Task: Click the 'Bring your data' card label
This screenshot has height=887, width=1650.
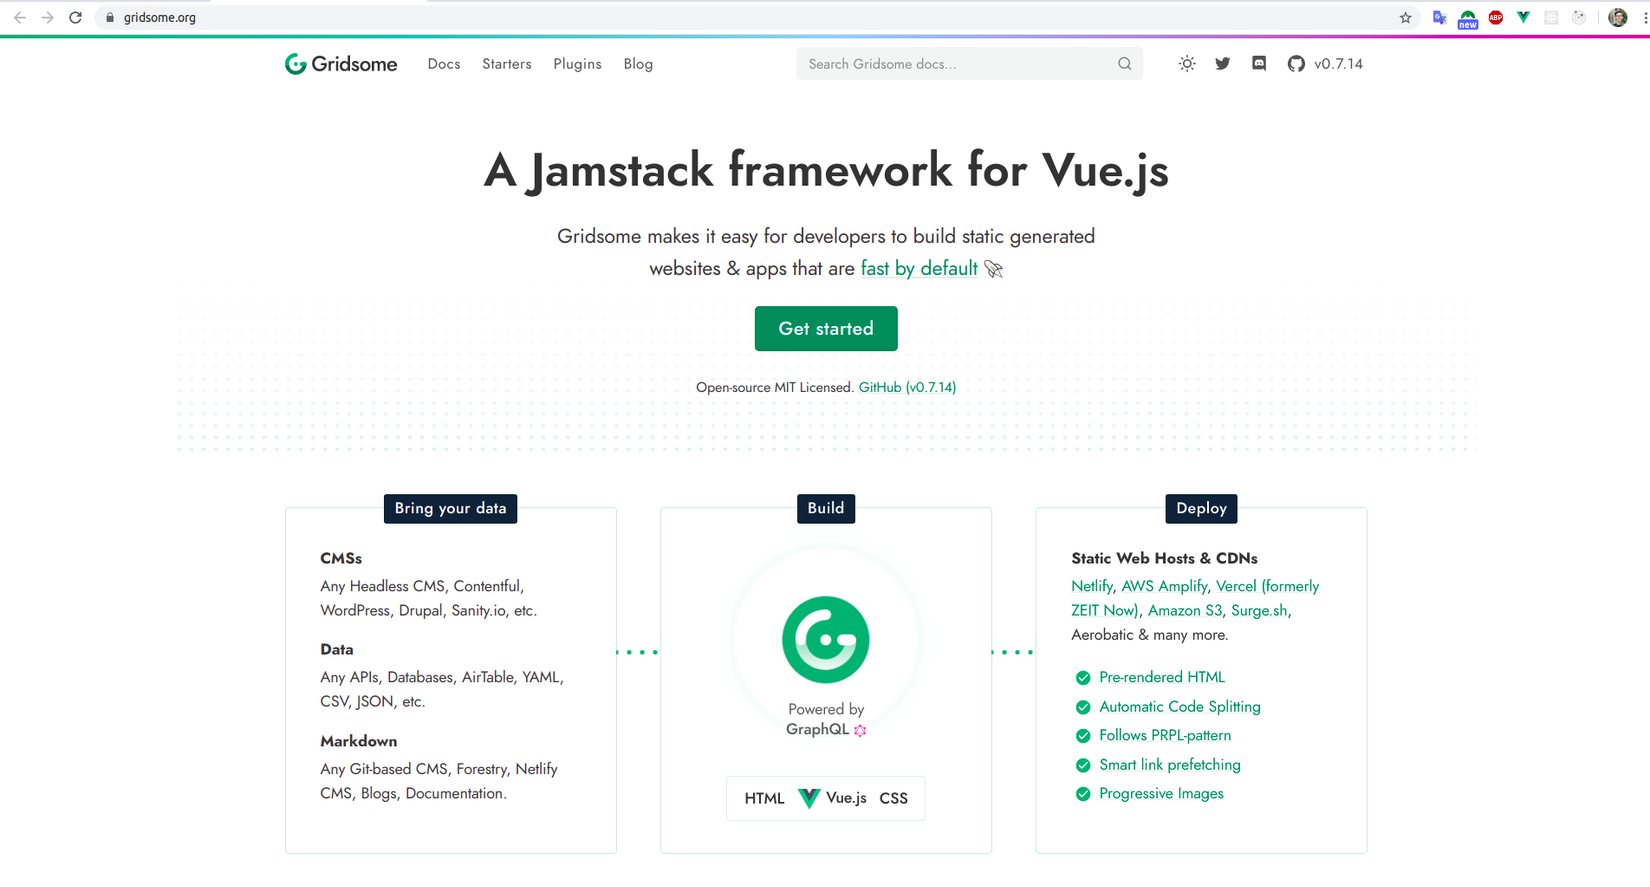Action: (x=450, y=509)
